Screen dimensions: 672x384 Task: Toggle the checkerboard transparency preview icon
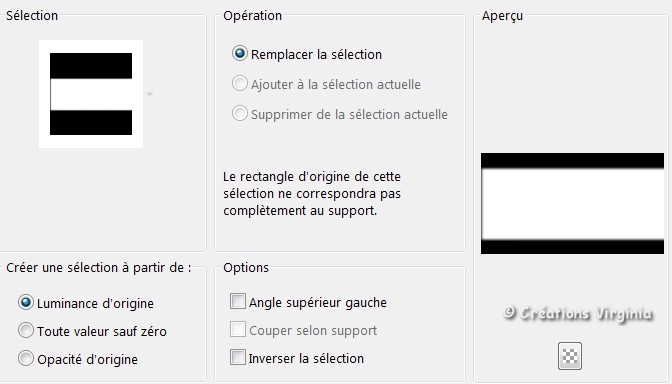click(570, 356)
